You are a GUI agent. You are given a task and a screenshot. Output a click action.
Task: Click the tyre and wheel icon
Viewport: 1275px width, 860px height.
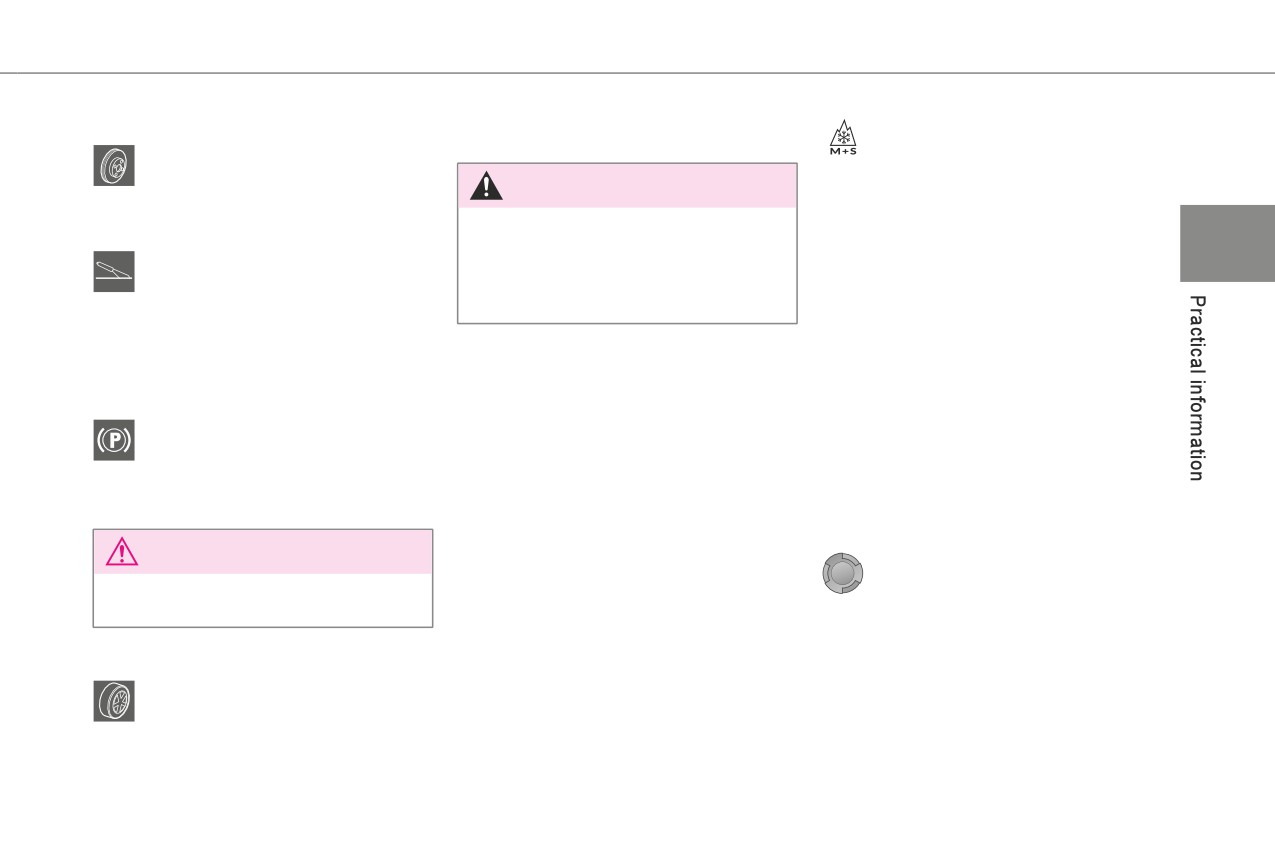[114, 702]
